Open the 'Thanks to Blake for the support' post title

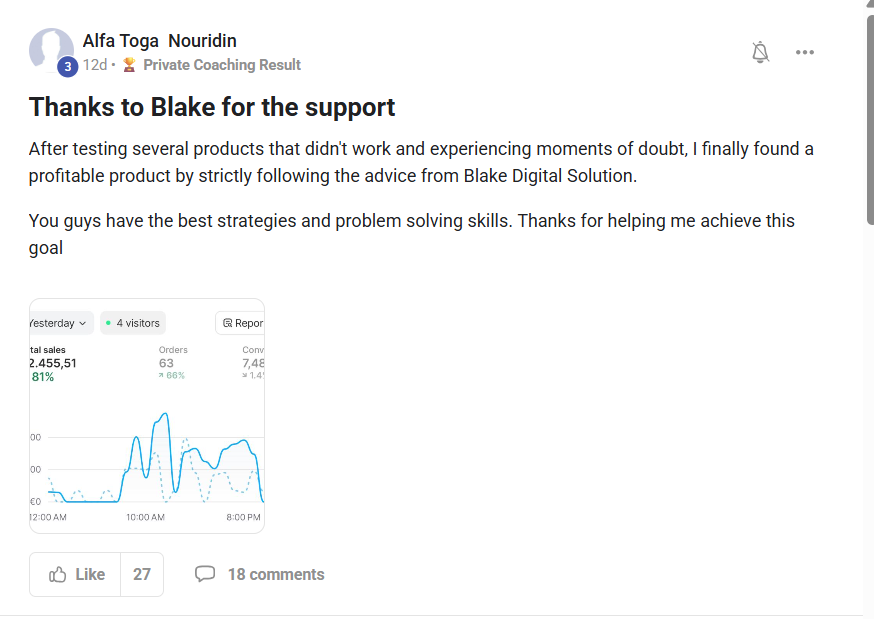212,107
